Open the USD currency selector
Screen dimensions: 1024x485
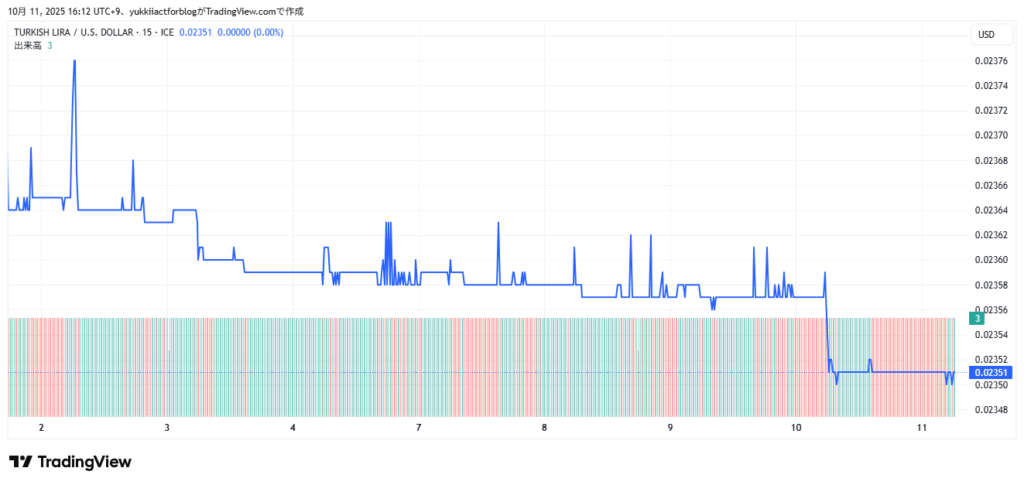(986, 35)
